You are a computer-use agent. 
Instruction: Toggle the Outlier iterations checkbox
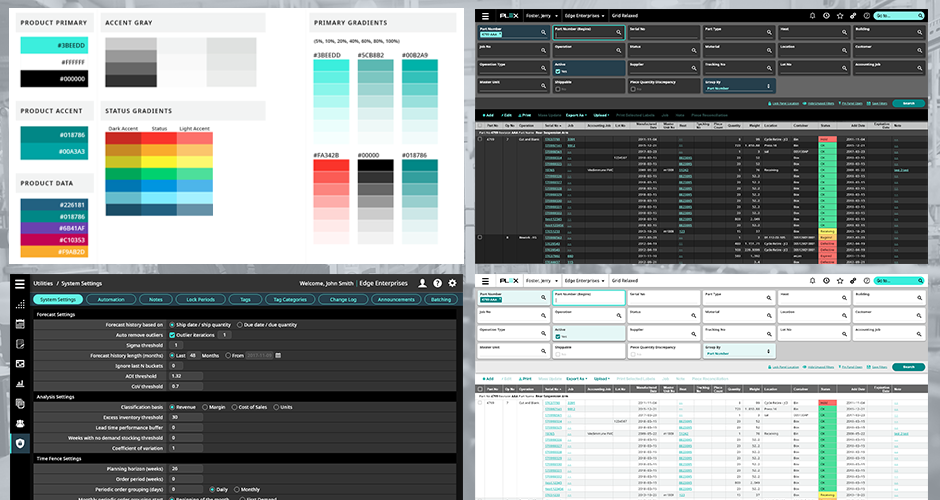click(173, 334)
